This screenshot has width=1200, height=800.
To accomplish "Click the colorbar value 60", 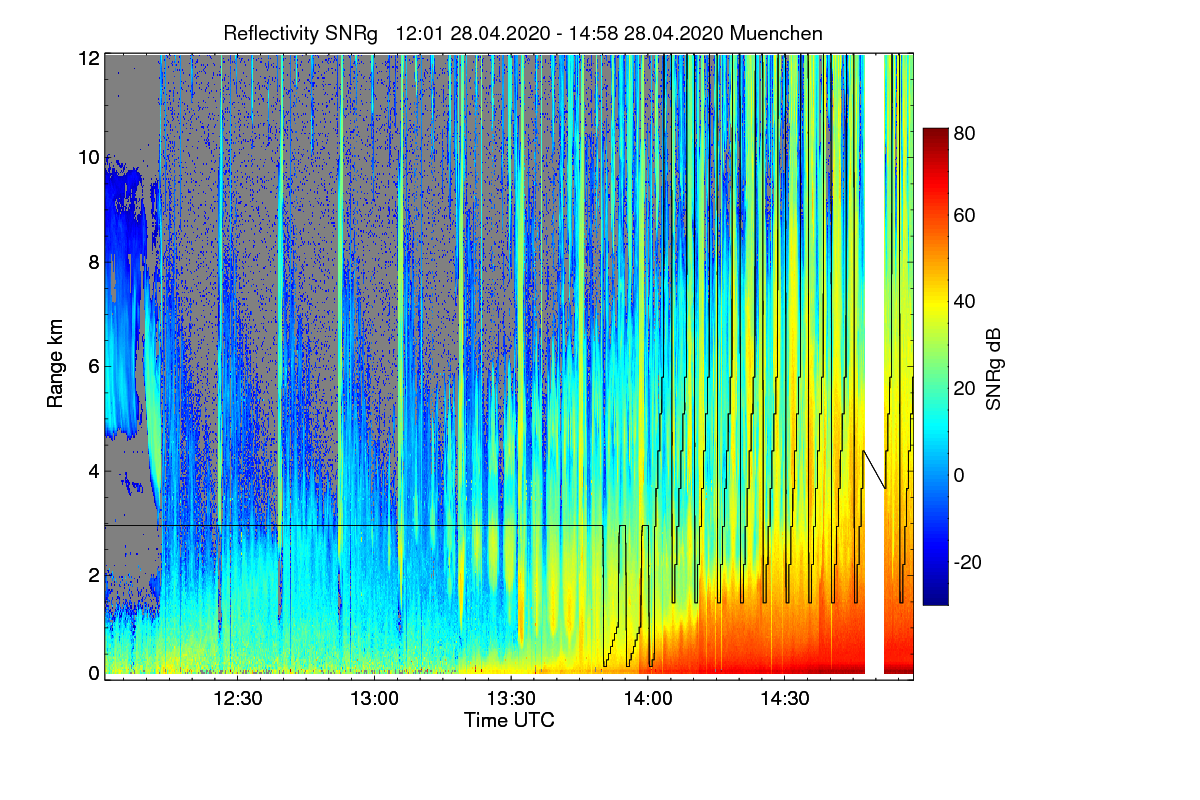I will tap(963, 215).
